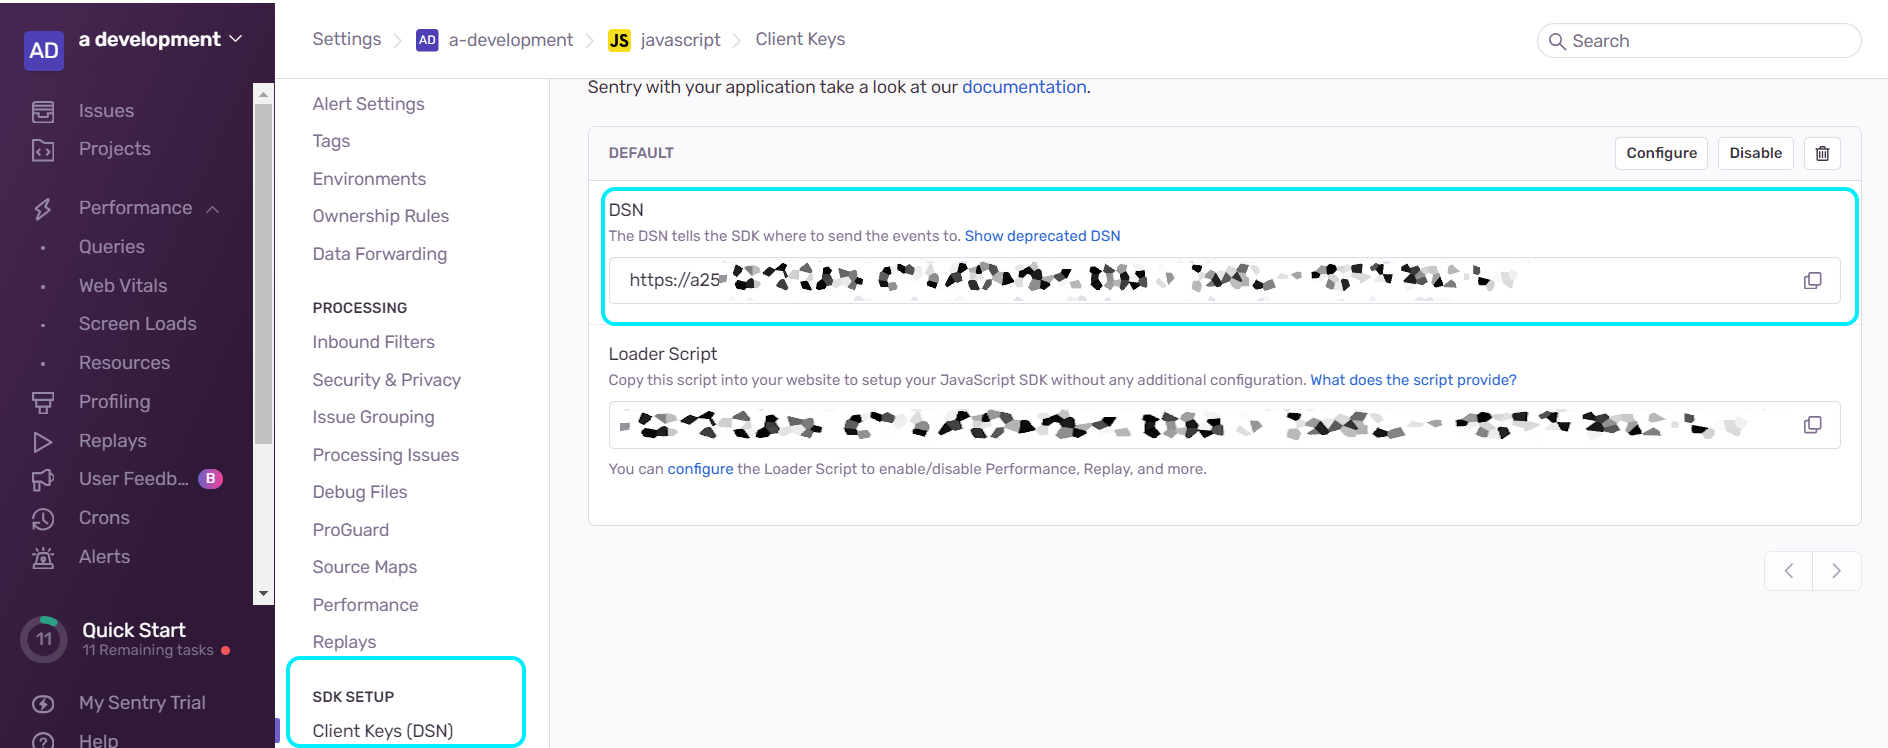Screen dimensions: 1888x748
Task: Select Client Keys (DSN) menu item
Action: click(382, 731)
